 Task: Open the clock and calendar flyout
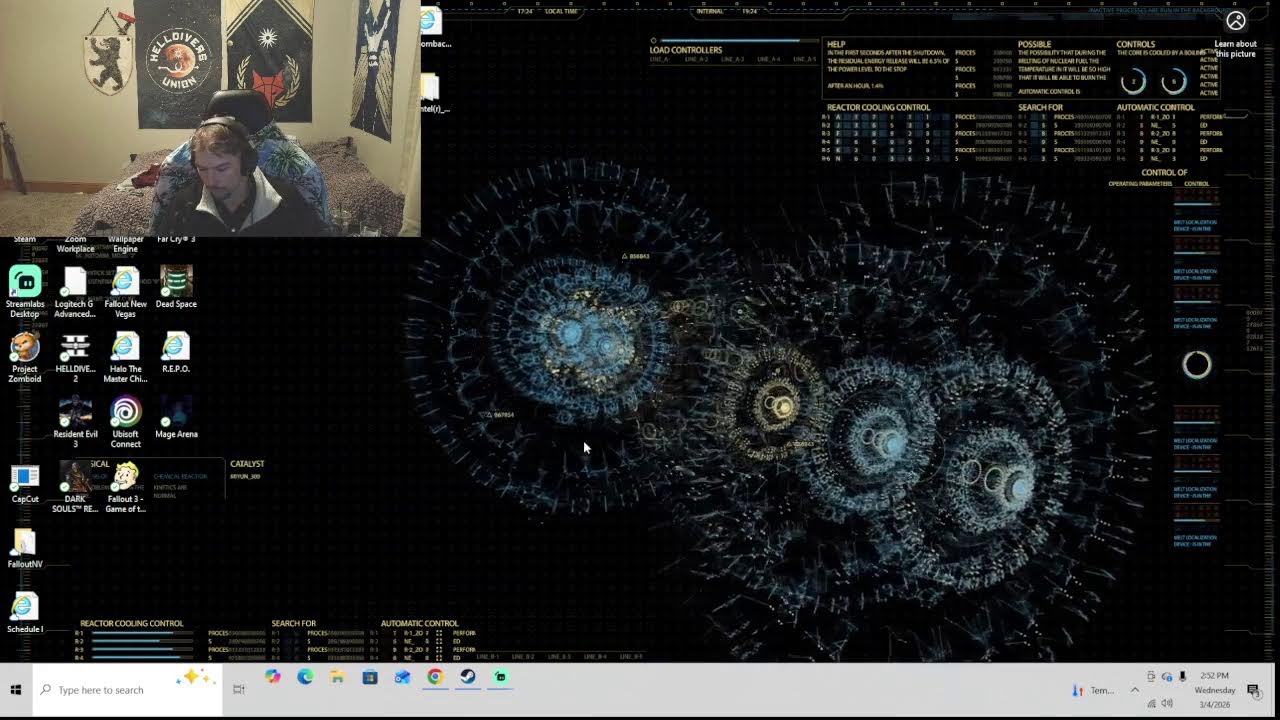(1215, 690)
